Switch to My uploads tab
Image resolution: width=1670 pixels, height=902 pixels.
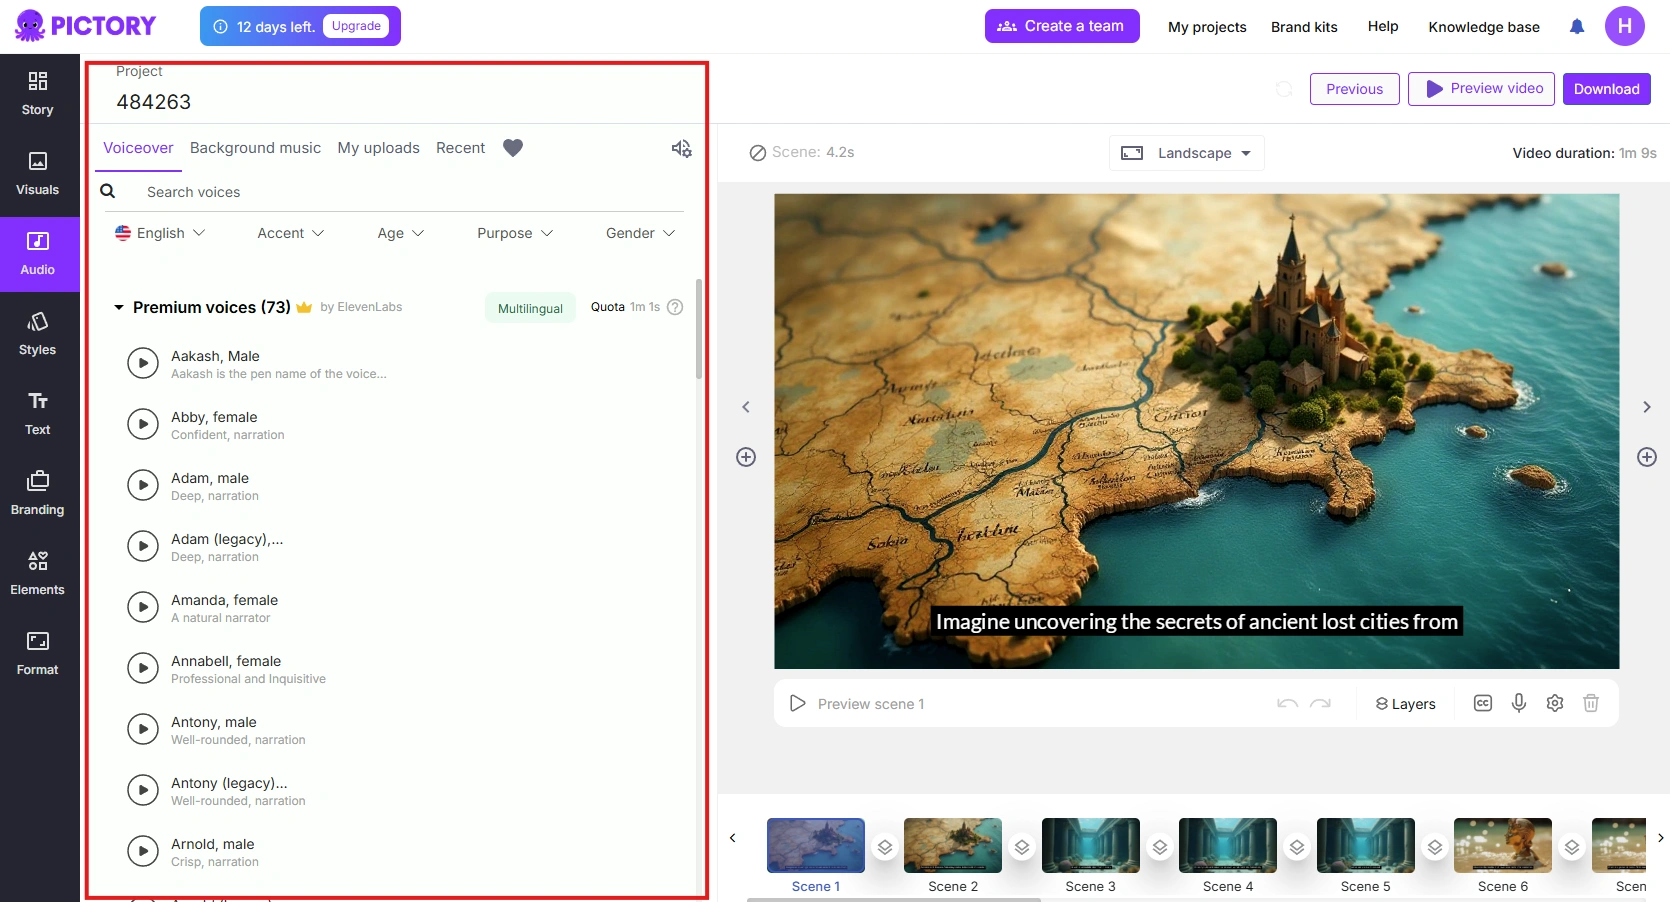pos(378,148)
